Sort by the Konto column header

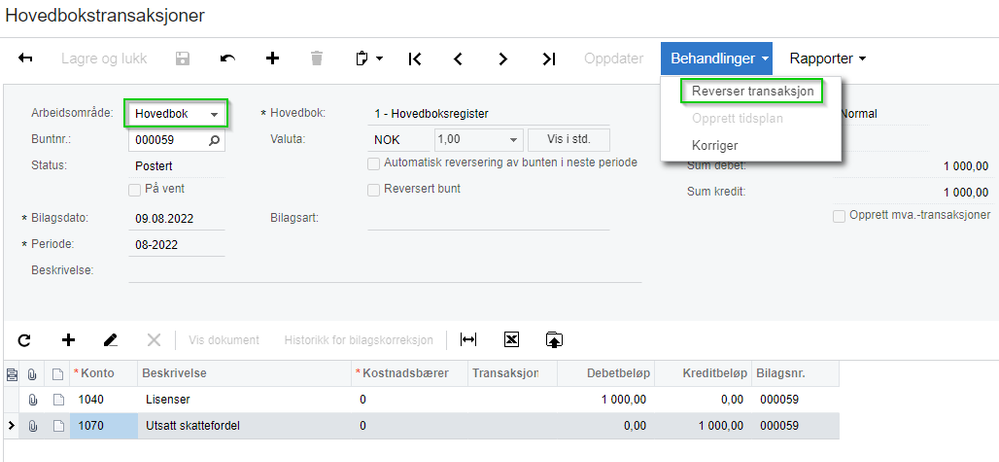point(103,373)
